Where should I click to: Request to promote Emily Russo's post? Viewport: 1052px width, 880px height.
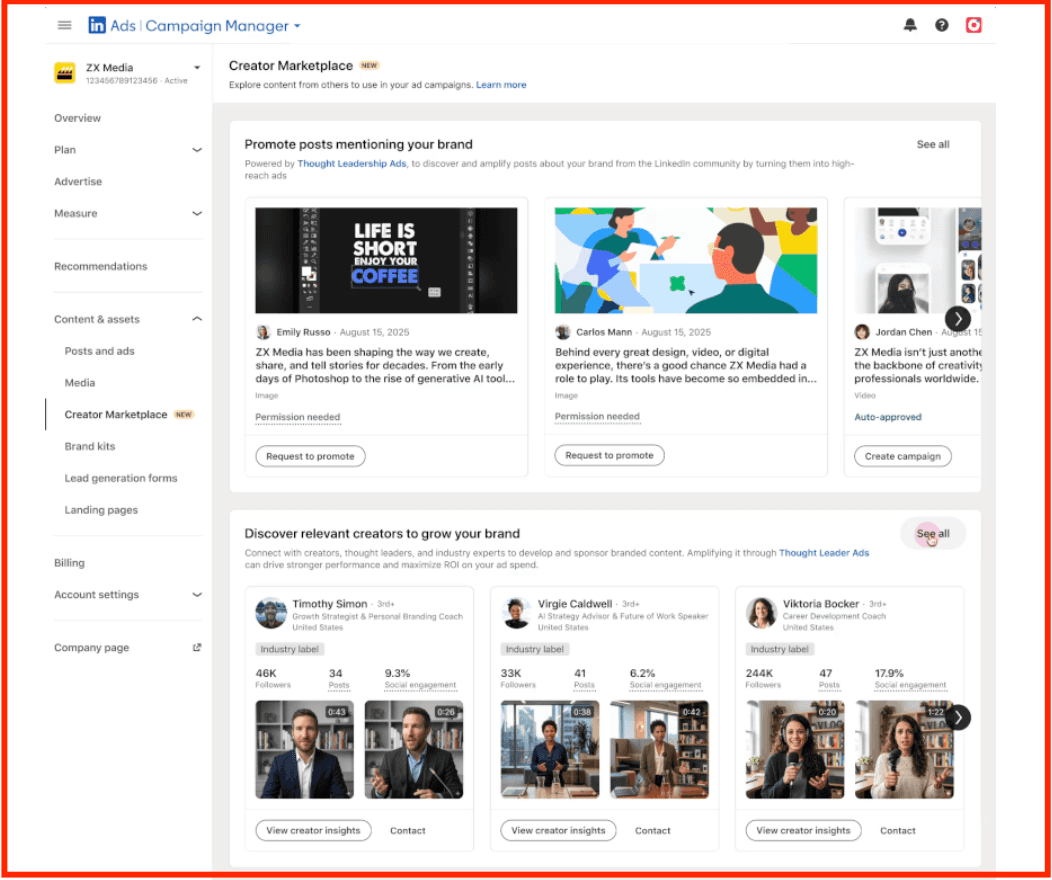pos(310,456)
